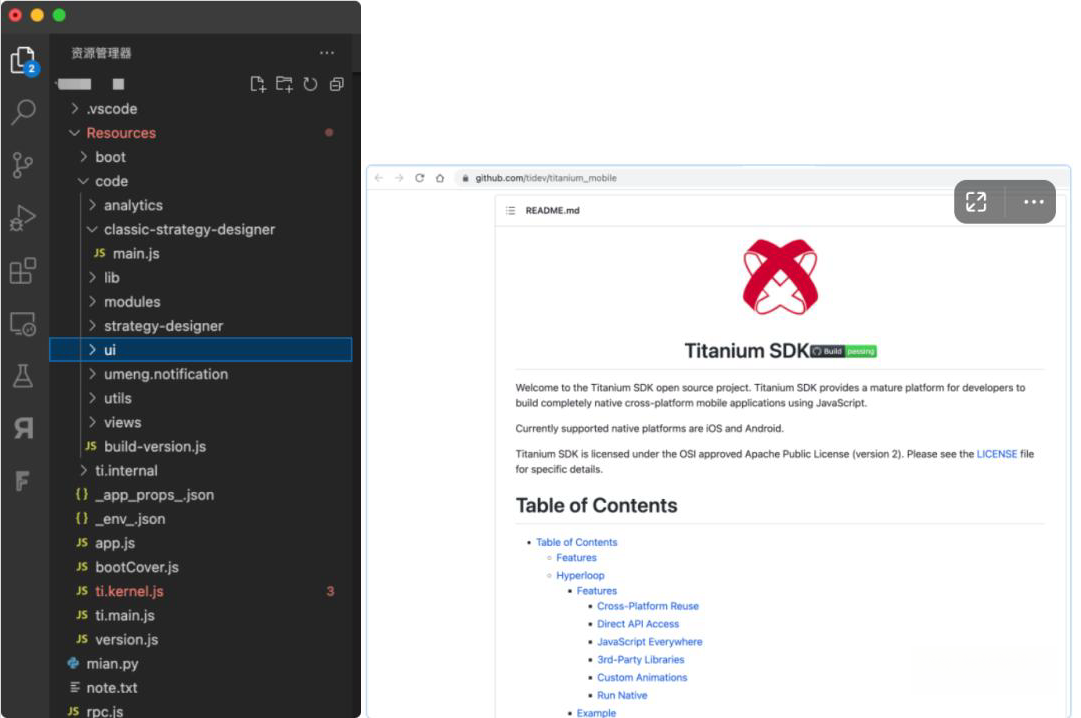Open the Explorer view in activity bar
This screenshot has height=718, width=1081.
pos(24,61)
